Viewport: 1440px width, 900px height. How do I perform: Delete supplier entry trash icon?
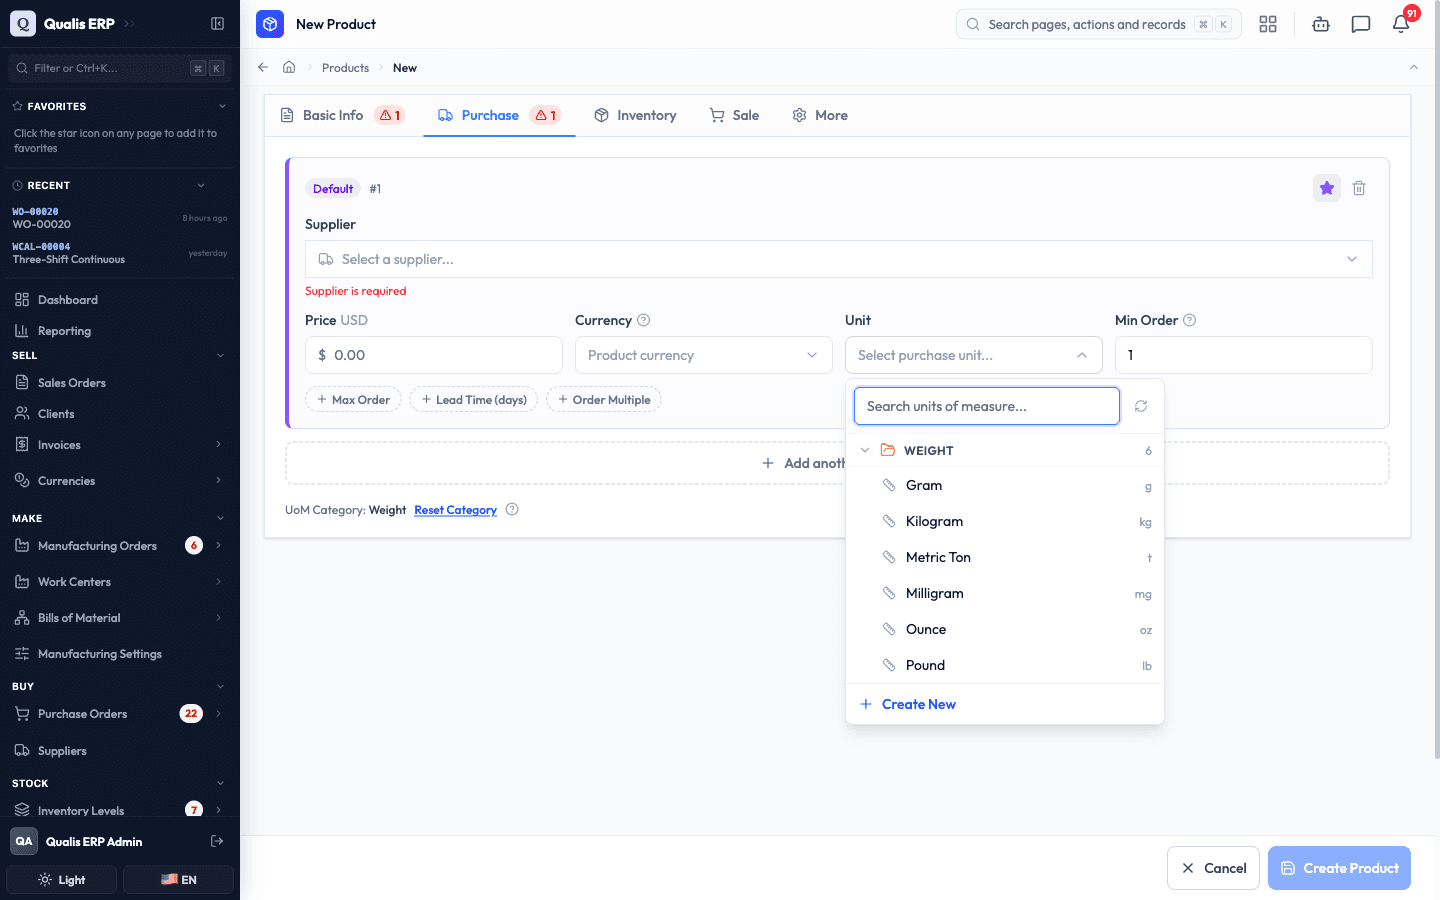point(1359,188)
